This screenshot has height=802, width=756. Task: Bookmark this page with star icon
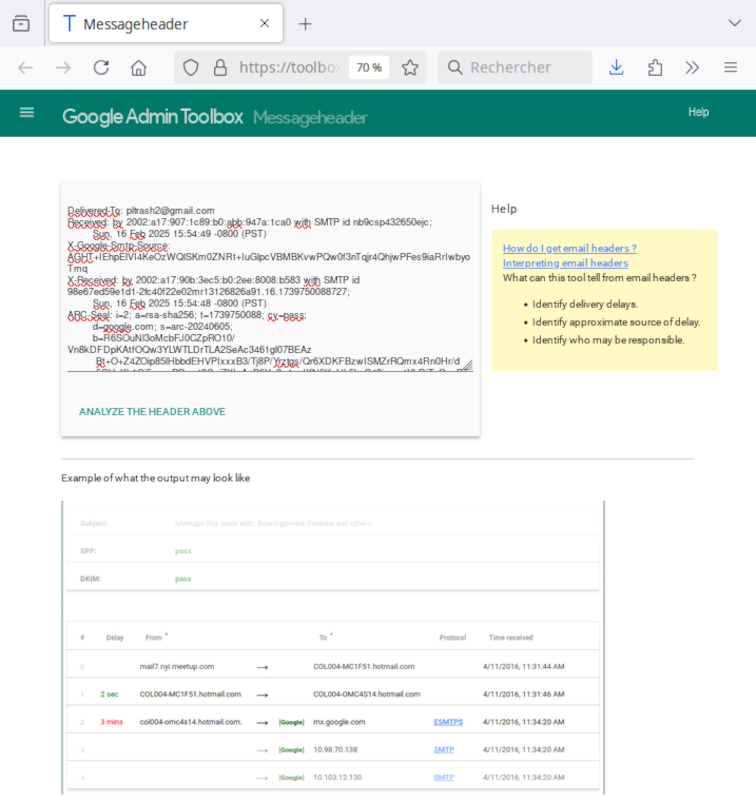pos(410,68)
